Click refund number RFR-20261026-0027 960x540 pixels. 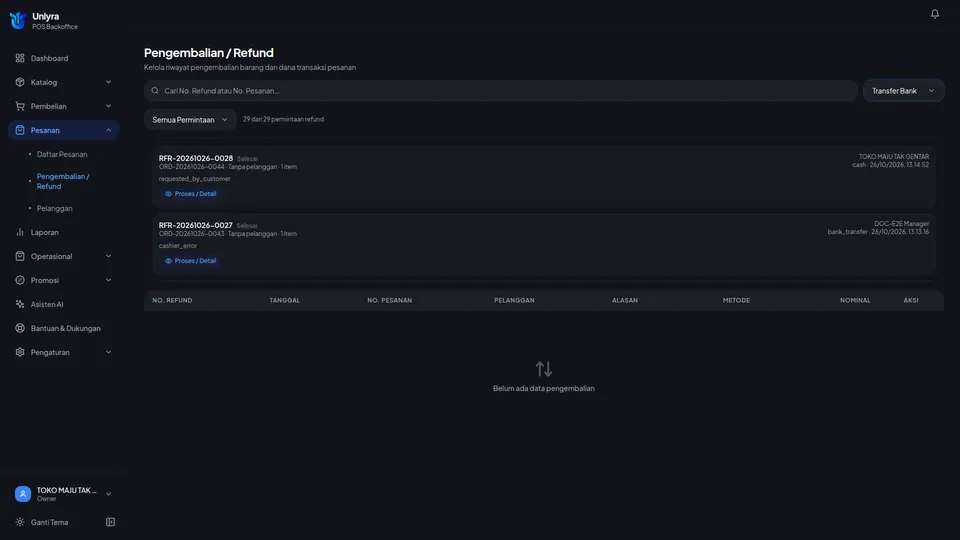point(196,225)
